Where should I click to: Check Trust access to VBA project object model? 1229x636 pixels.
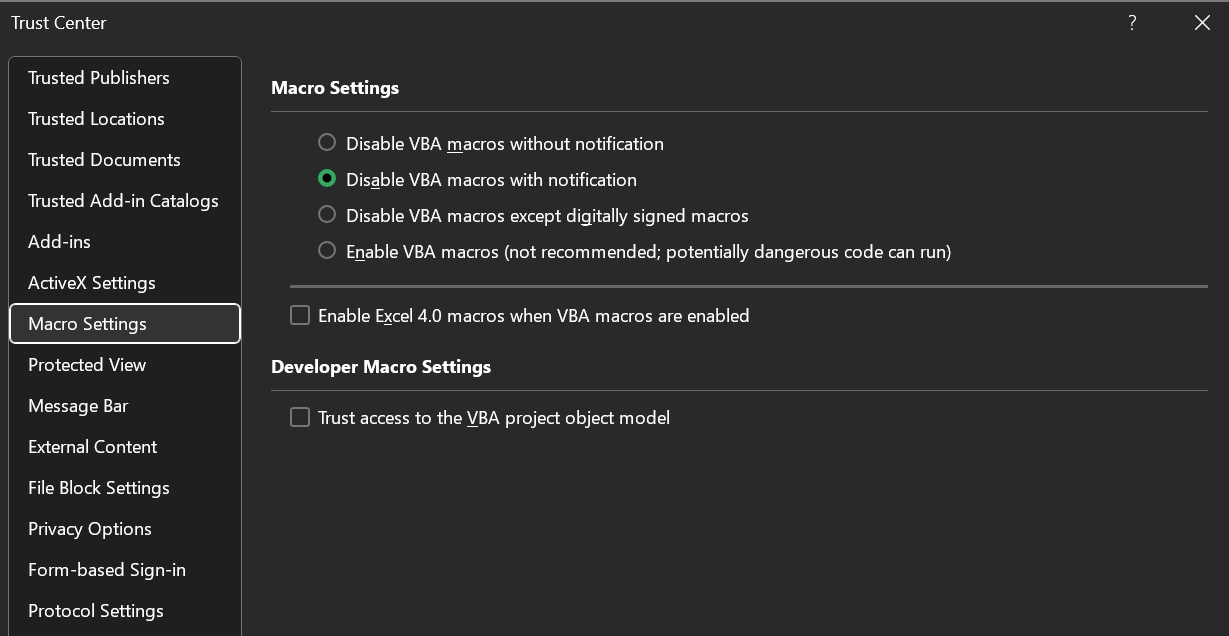(x=300, y=417)
